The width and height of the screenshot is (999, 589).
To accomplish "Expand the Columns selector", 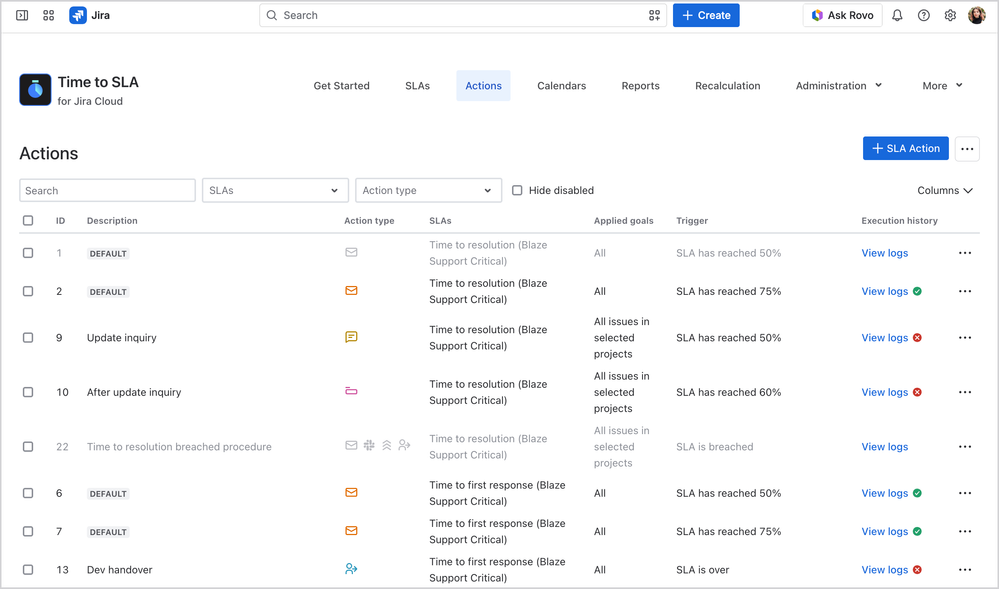I will 945,191.
